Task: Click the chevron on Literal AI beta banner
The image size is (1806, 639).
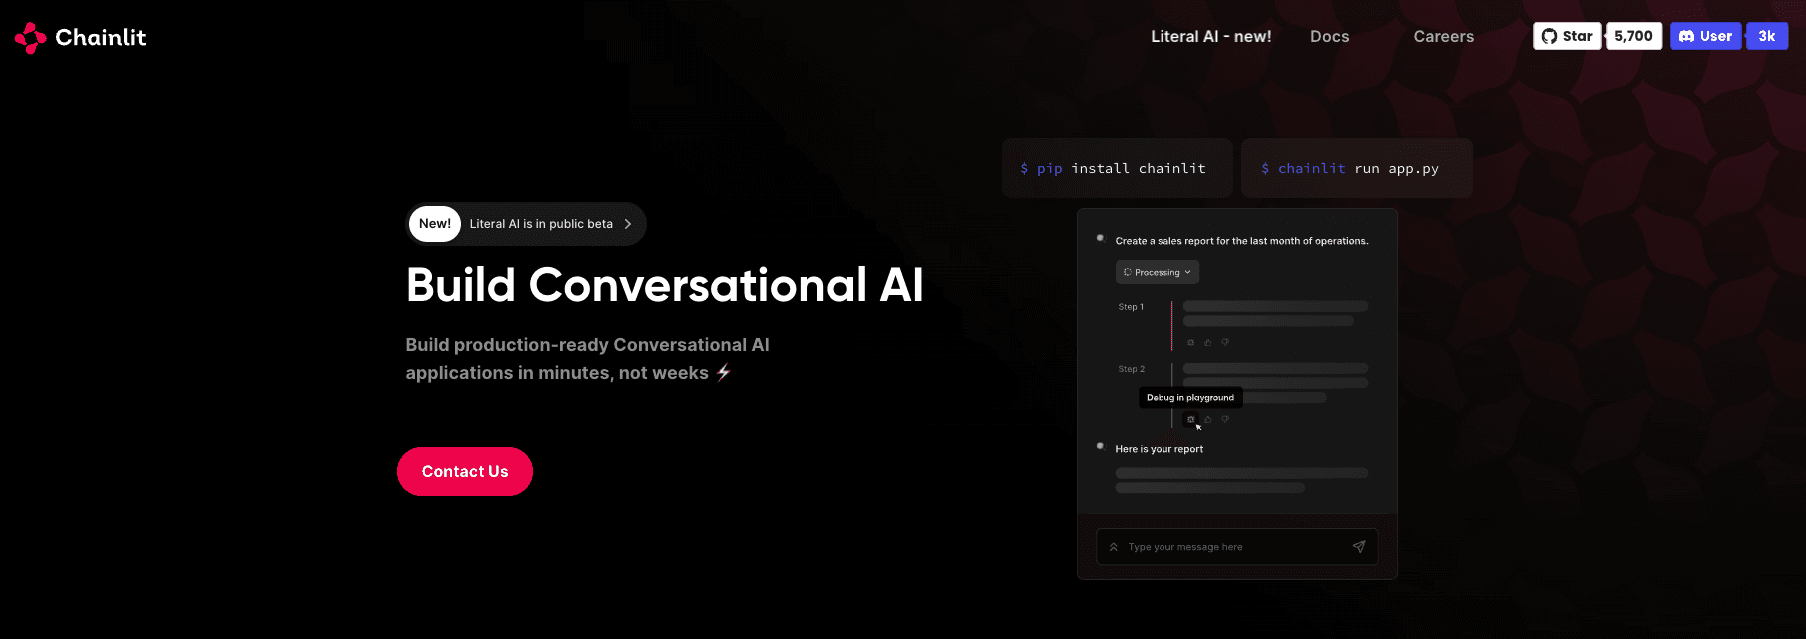Action: click(x=628, y=224)
